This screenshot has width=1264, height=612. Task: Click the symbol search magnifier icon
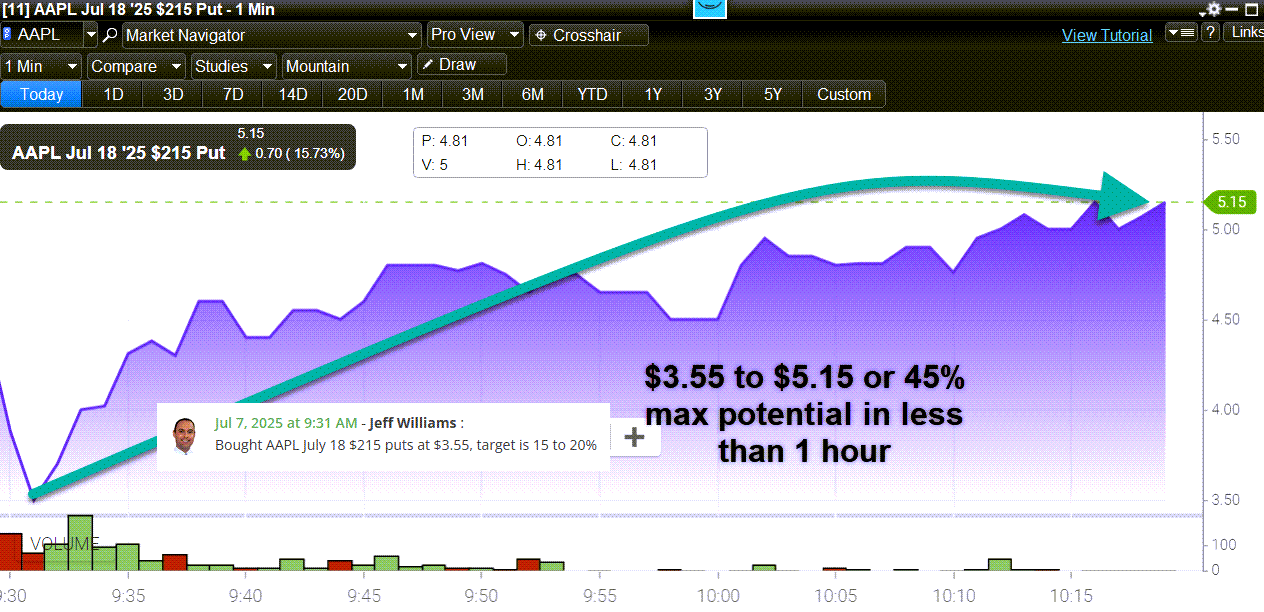pyautogui.click(x=110, y=35)
